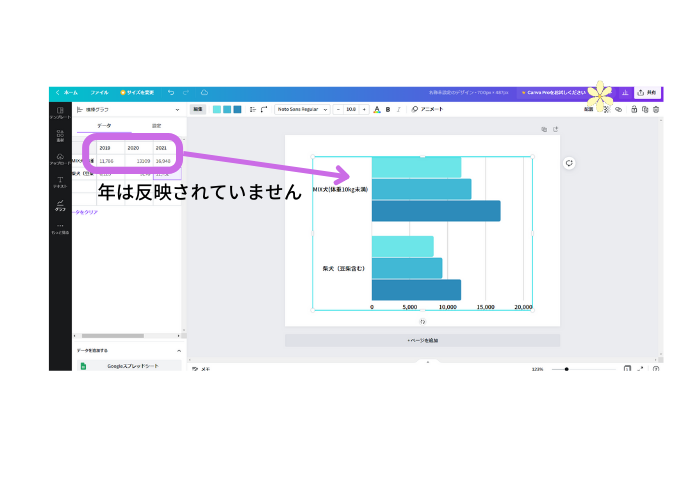700x487 pixels.
Task: Increase font size with plus button
Action: (364, 109)
